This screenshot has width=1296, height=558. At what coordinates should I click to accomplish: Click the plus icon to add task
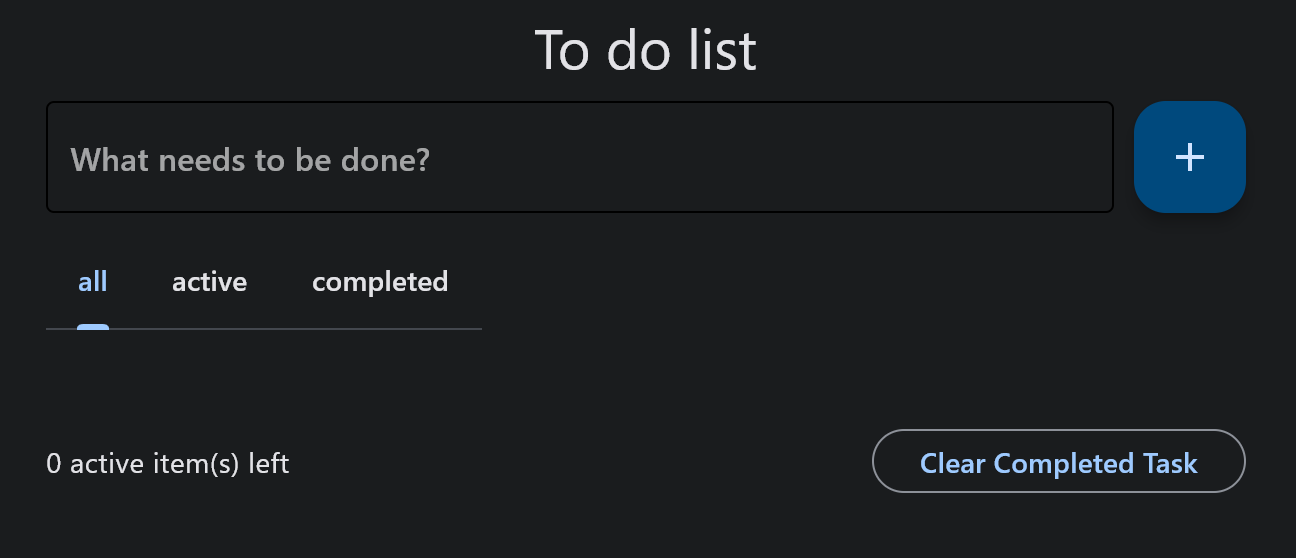pos(1189,157)
